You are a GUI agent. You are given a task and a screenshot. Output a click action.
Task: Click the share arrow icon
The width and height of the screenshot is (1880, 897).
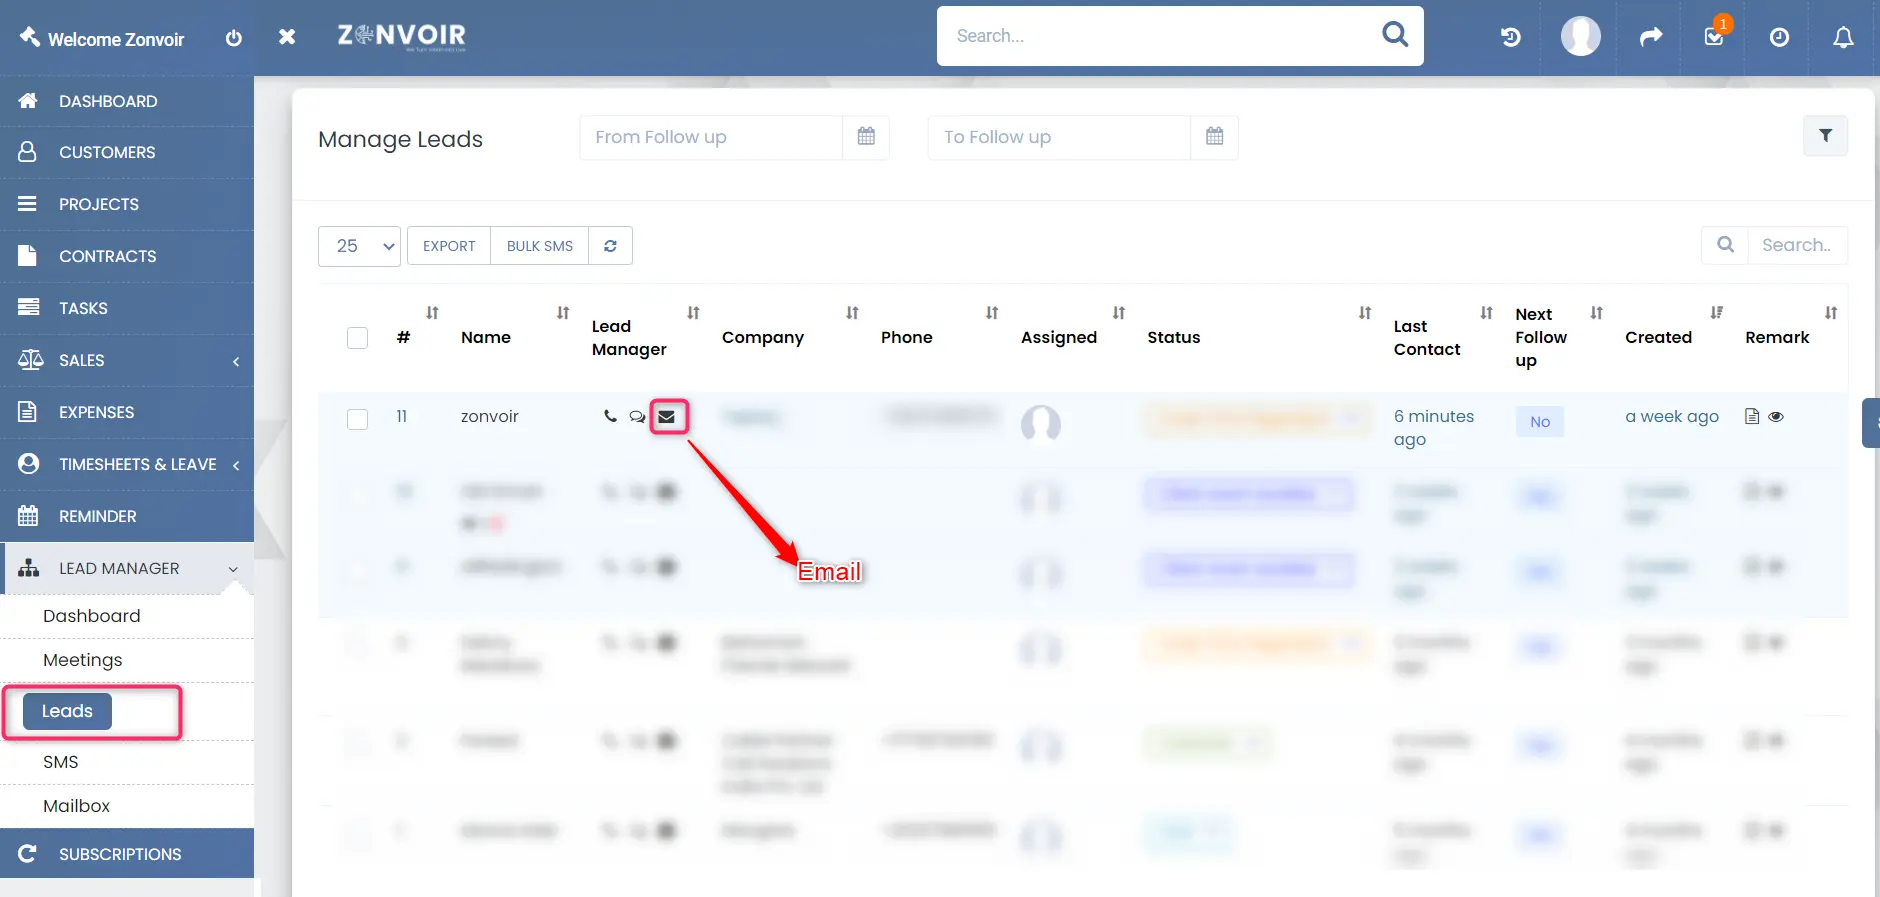tap(1651, 37)
